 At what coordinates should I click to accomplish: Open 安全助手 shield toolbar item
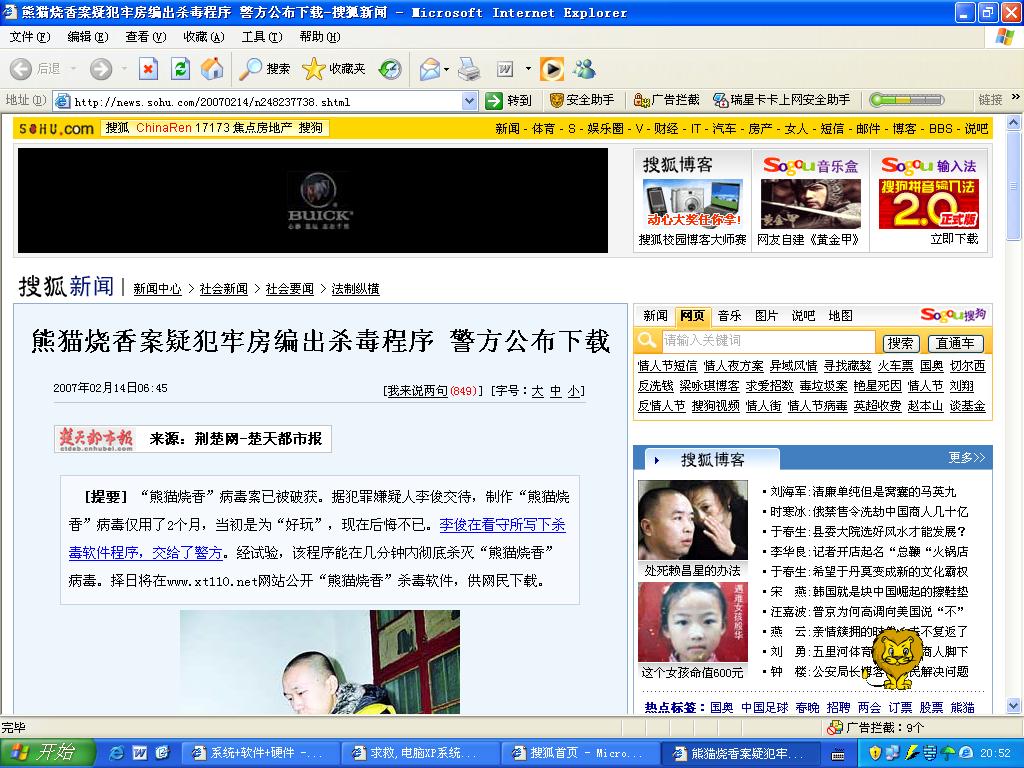pyautogui.click(x=582, y=100)
